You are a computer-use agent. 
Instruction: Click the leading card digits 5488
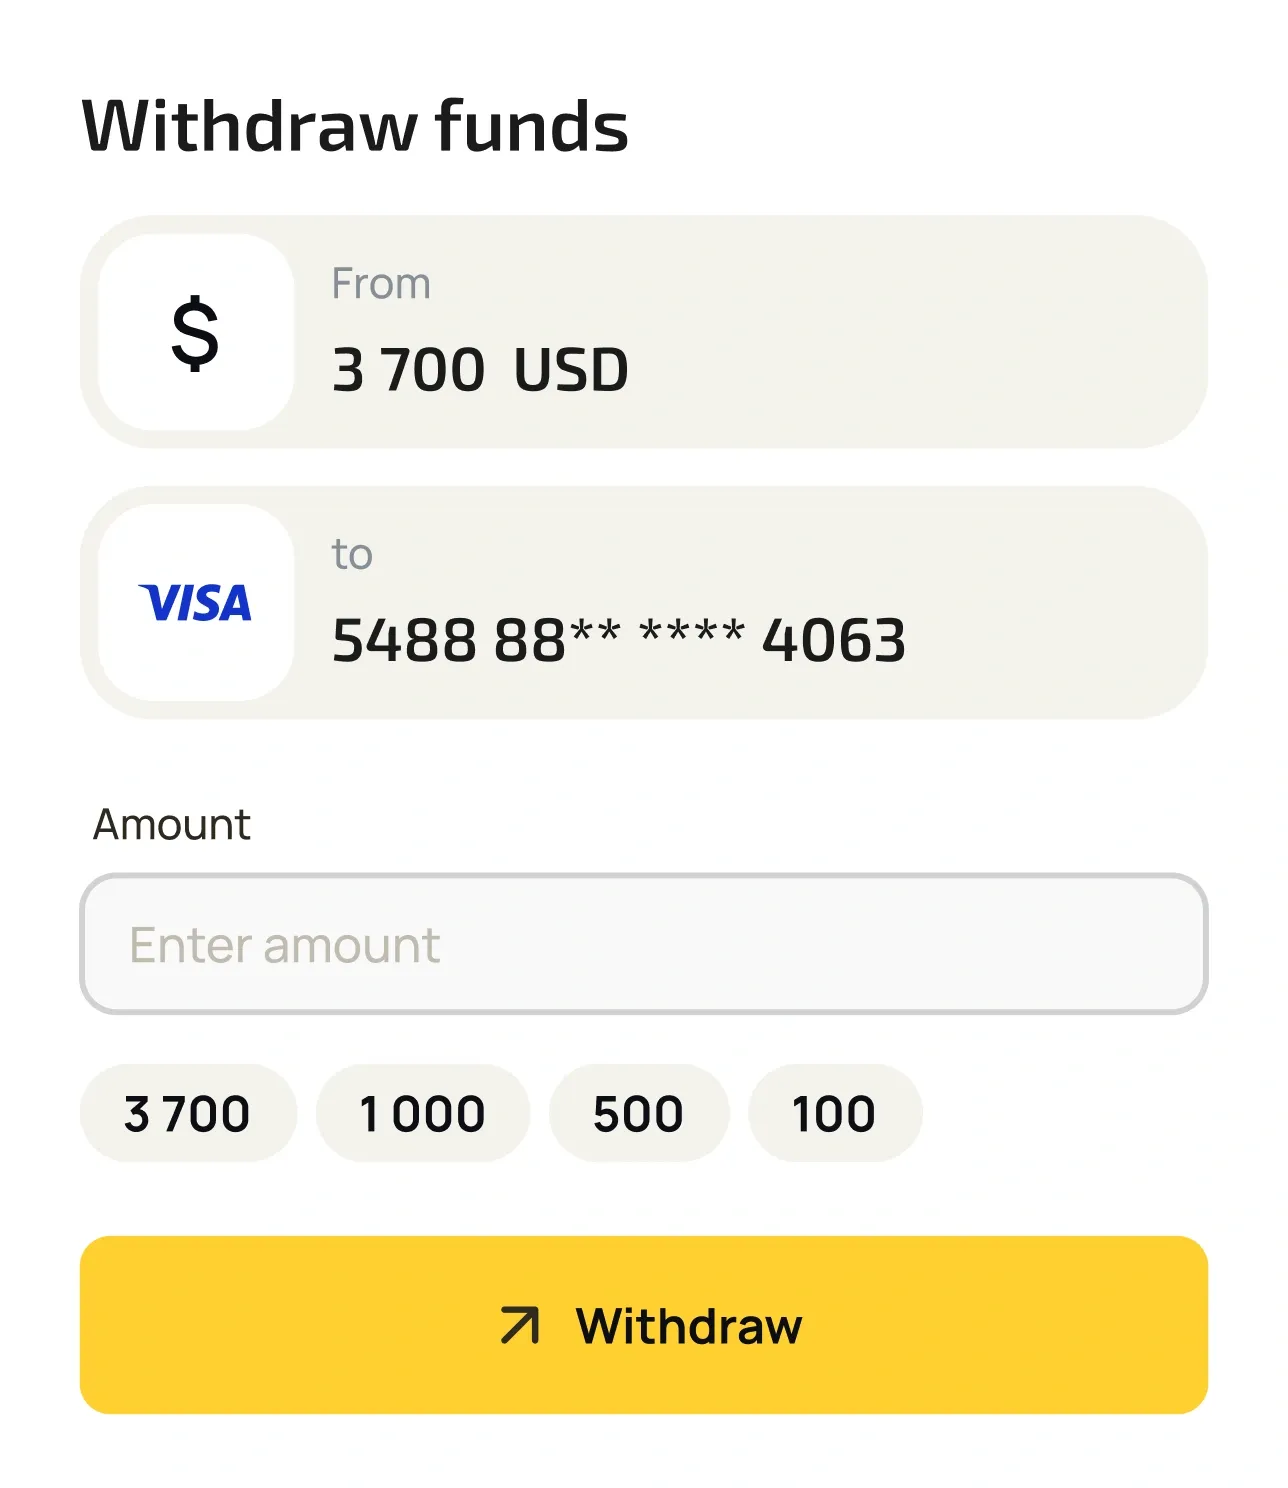pyautogui.click(x=404, y=640)
